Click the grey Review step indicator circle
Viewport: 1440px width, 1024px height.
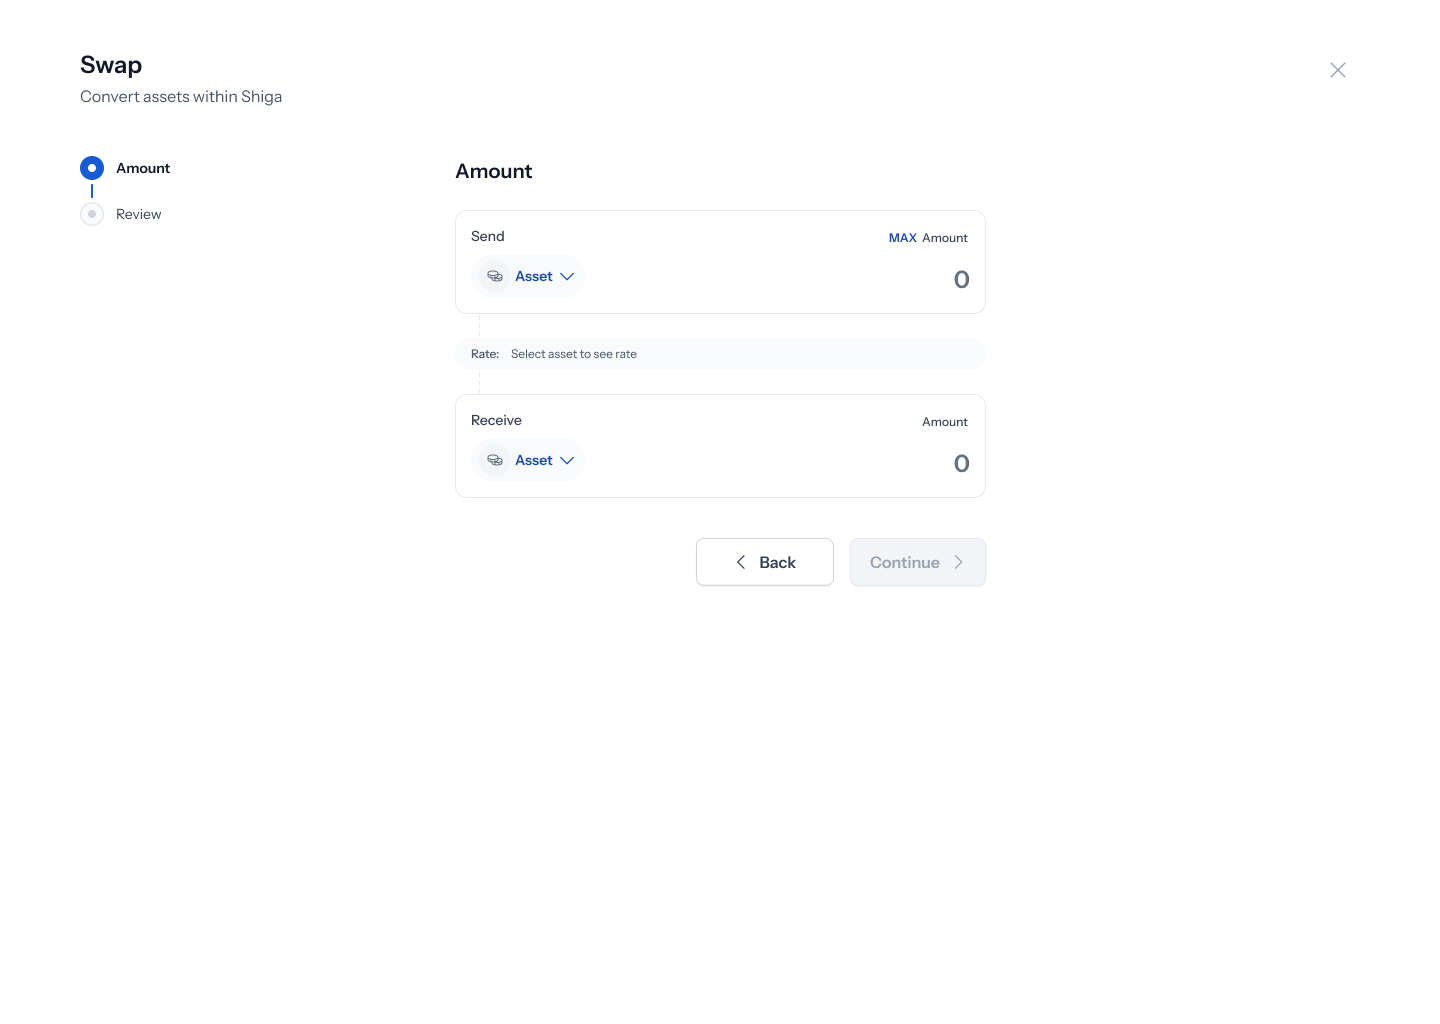[x=92, y=214]
